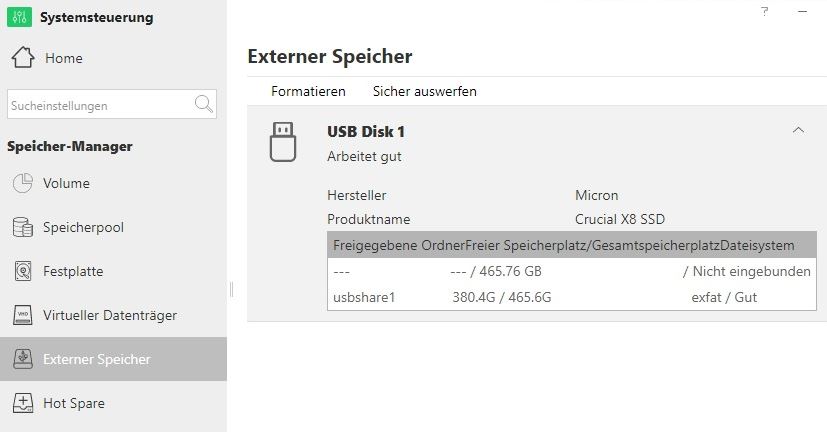The height and width of the screenshot is (432, 827).
Task: Open Virtueller Datenträger VHD icon
Action: [23, 315]
